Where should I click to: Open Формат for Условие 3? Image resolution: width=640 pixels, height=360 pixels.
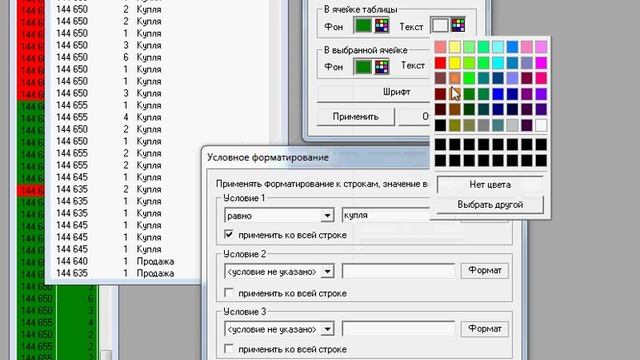(x=484, y=329)
